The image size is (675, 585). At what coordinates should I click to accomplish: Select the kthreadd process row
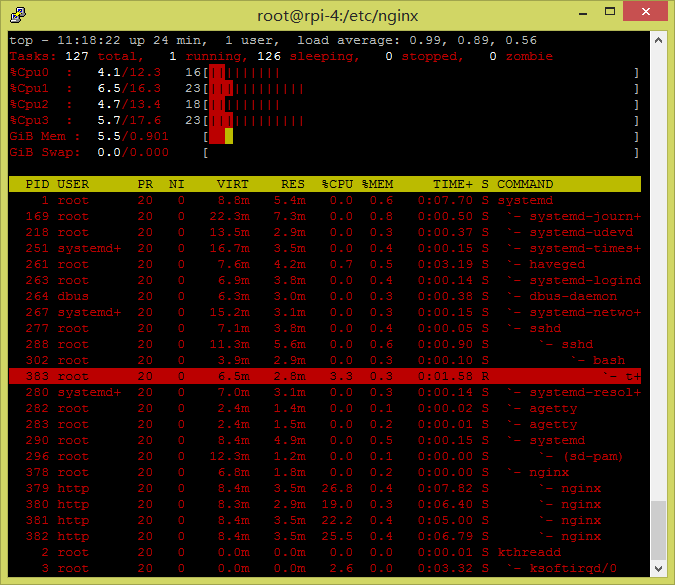[325, 552]
